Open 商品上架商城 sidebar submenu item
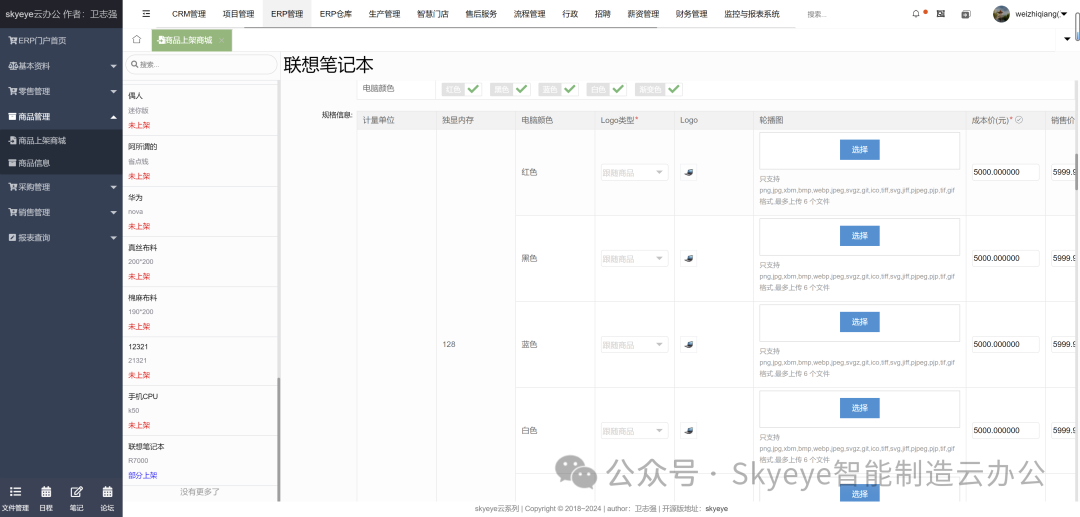This screenshot has height=517, width=1080. tap(61, 140)
